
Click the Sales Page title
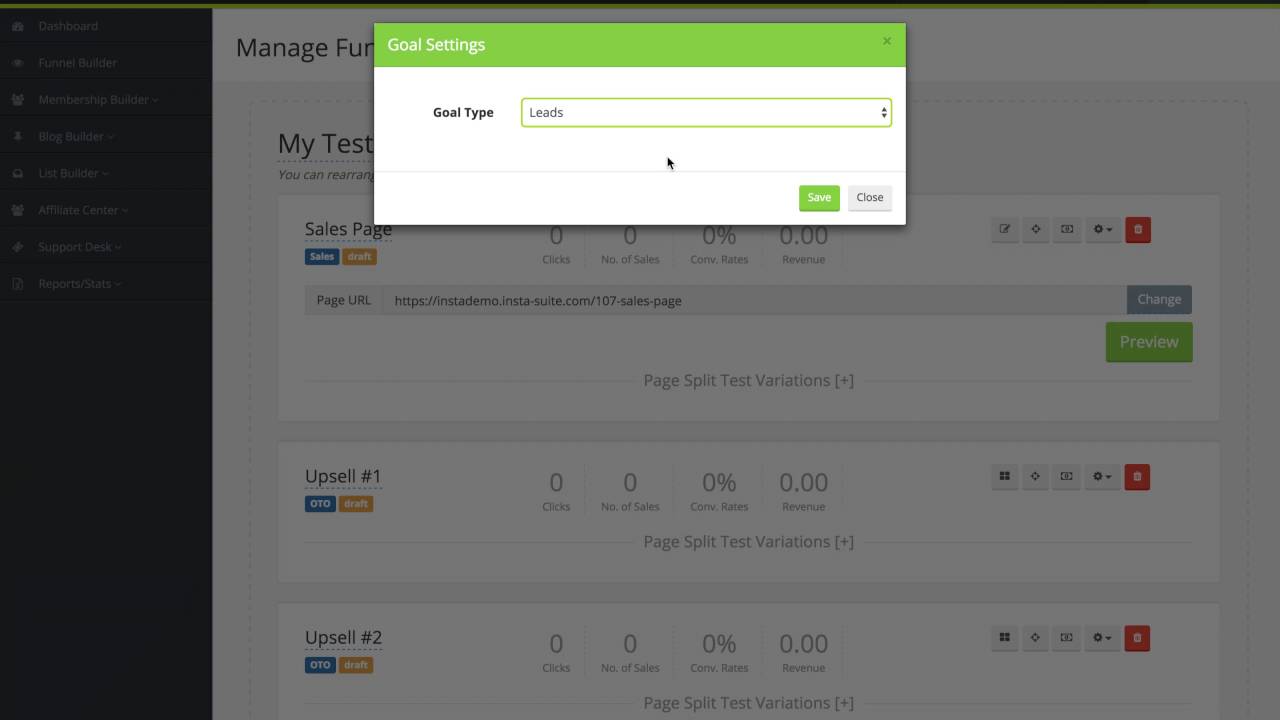tap(348, 229)
